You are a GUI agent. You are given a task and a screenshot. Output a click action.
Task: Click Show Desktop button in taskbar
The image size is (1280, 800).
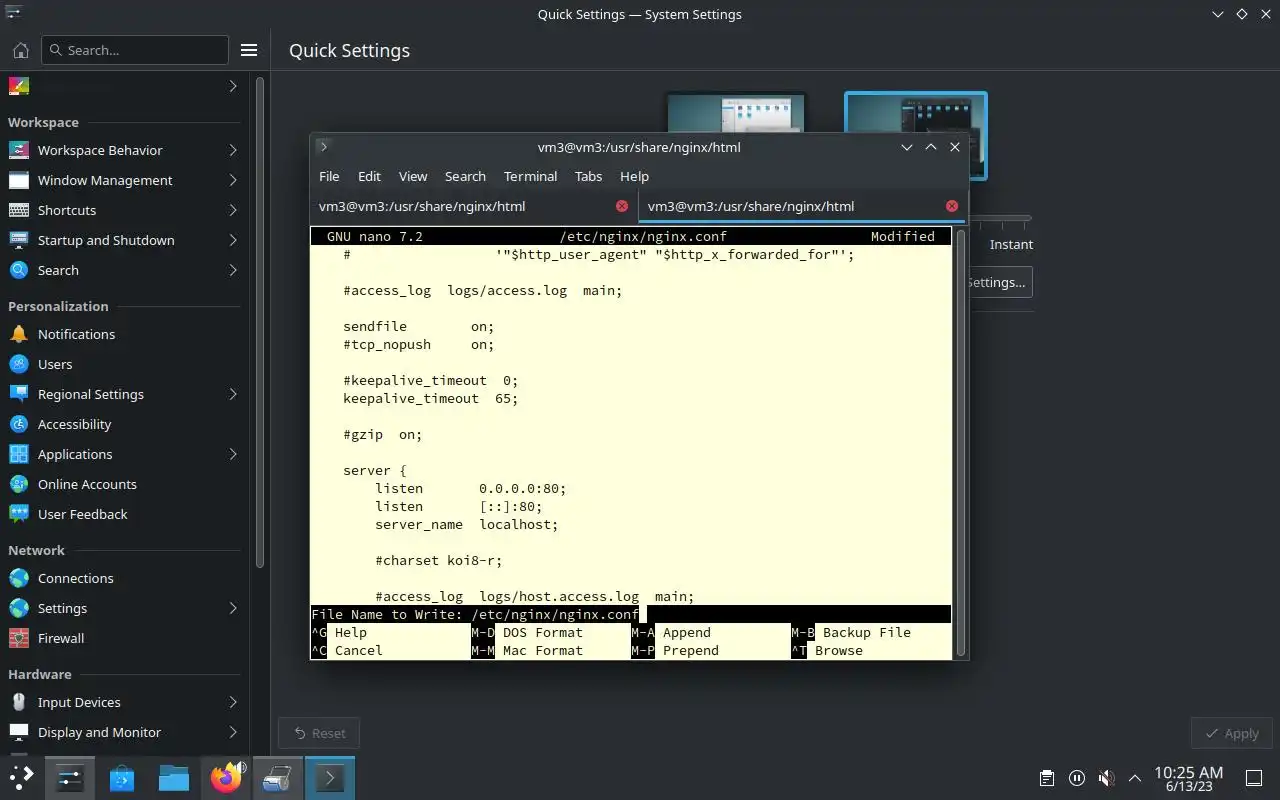1253,778
